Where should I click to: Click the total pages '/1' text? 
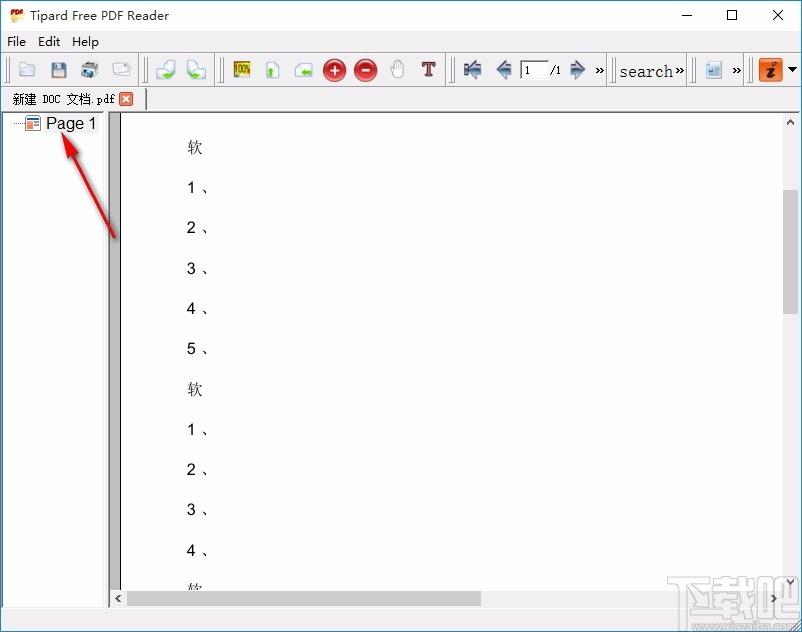[x=555, y=70]
